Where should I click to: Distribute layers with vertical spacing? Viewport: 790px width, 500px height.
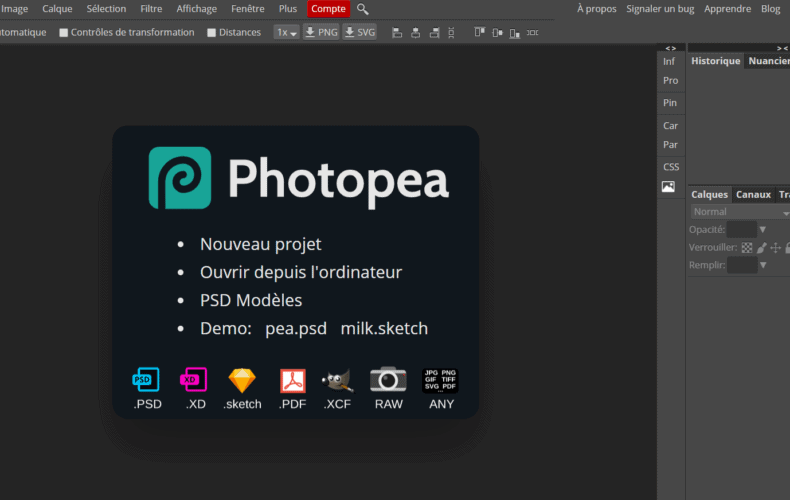[x=451, y=33]
